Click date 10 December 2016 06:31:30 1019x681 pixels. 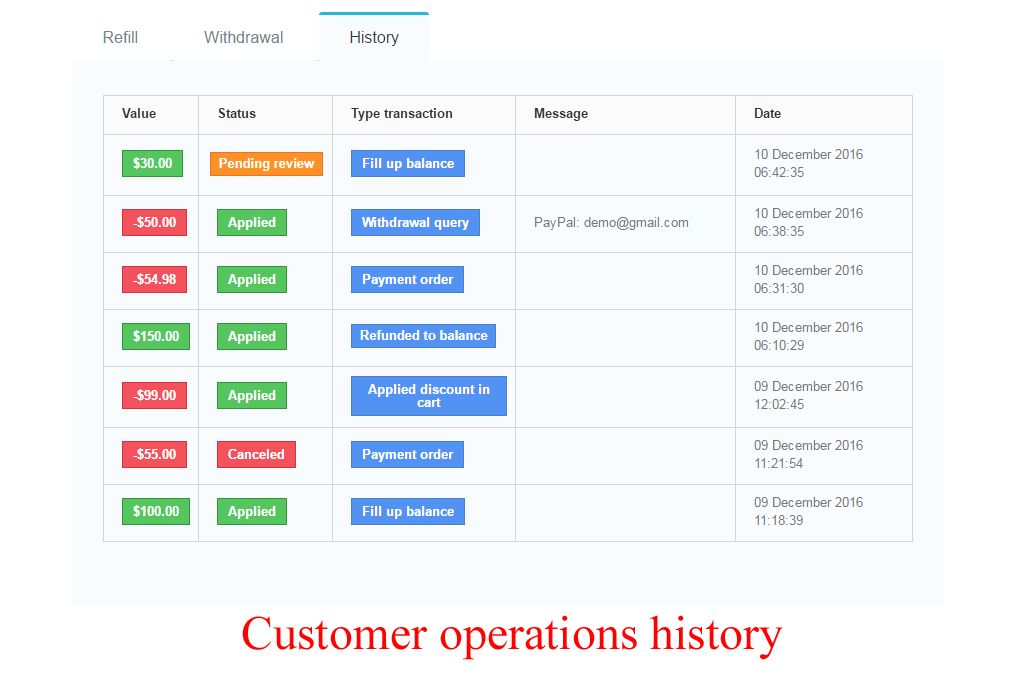pyautogui.click(x=808, y=279)
